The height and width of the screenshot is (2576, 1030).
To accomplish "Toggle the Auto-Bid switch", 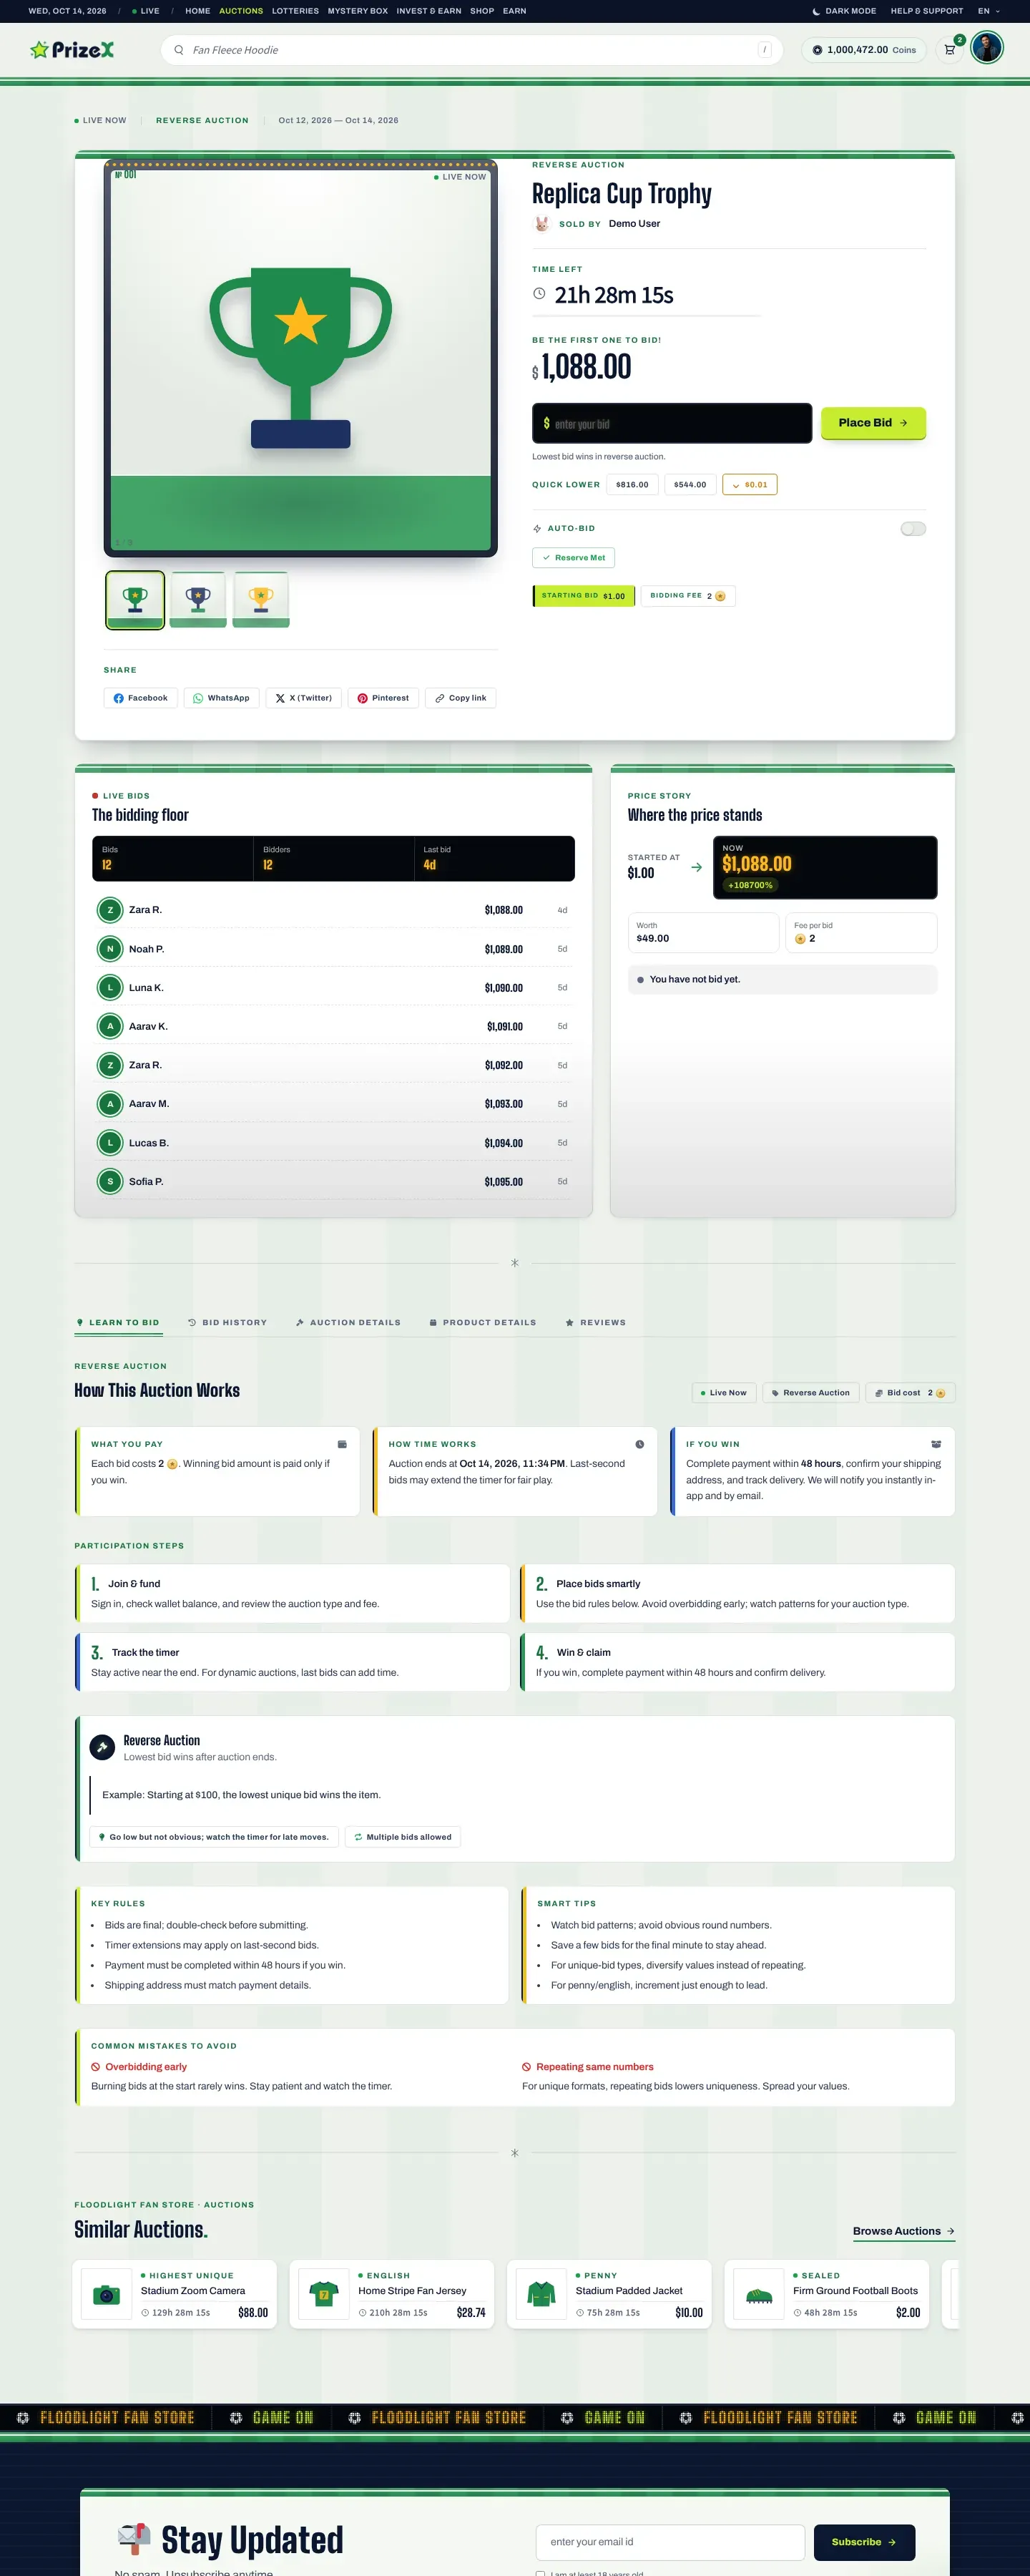I will (x=913, y=529).
